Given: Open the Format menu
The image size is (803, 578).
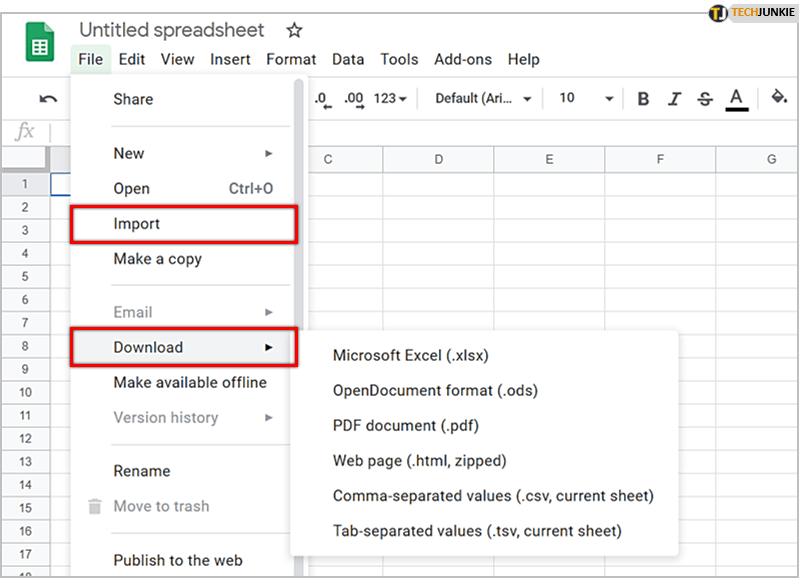Looking at the screenshot, I should 291,59.
